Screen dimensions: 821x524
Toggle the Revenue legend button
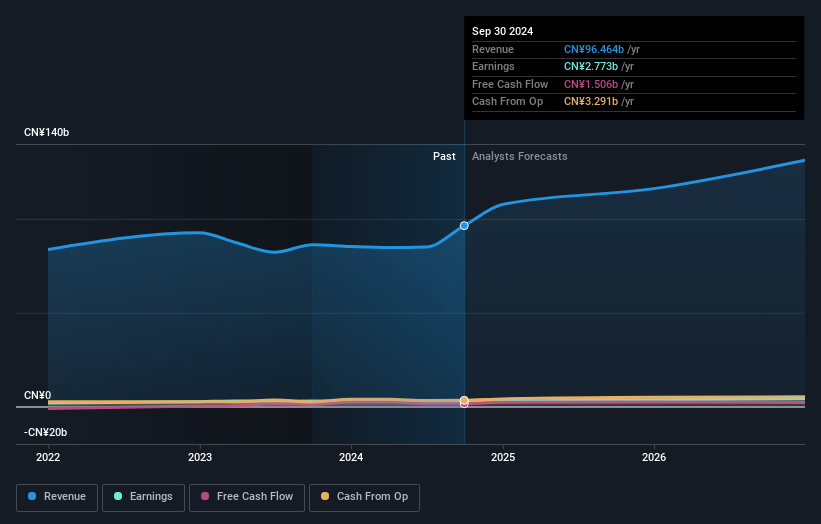[57, 497]
